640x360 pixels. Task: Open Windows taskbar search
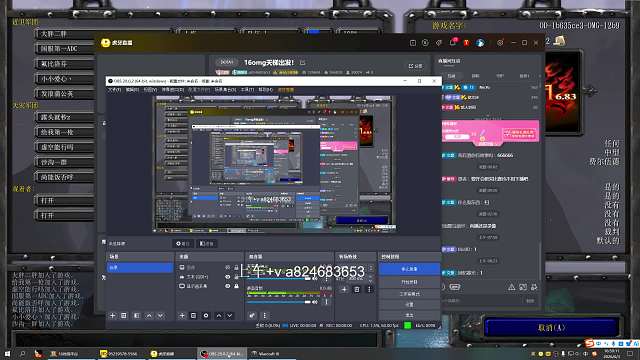click(22, 354)
